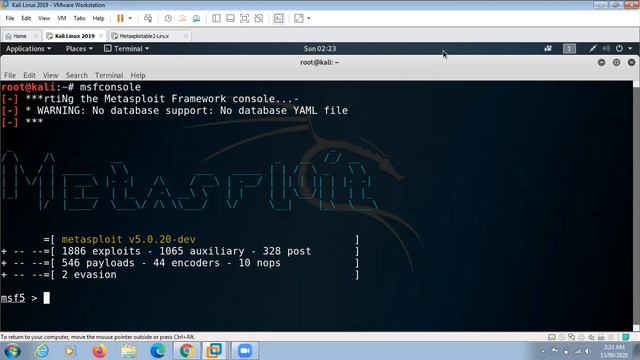Expand the Kali system menu arrow
The image size is (640, 360).
click(630, 49)
